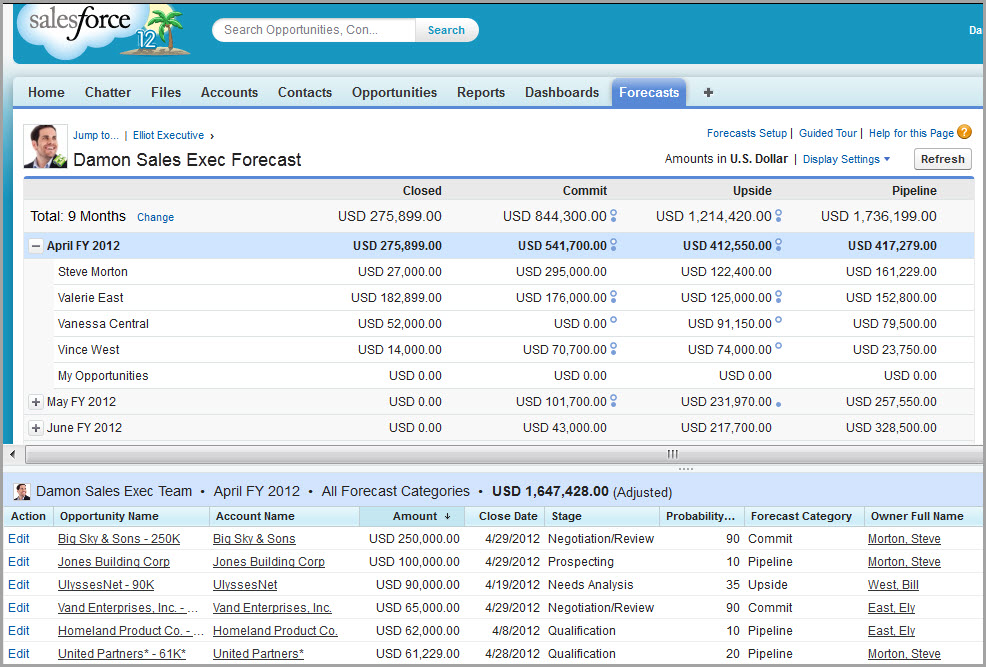Viewport: 986px width, 667px height.
Task: Click the plus icon to add tab
Action: click(708, 92)
